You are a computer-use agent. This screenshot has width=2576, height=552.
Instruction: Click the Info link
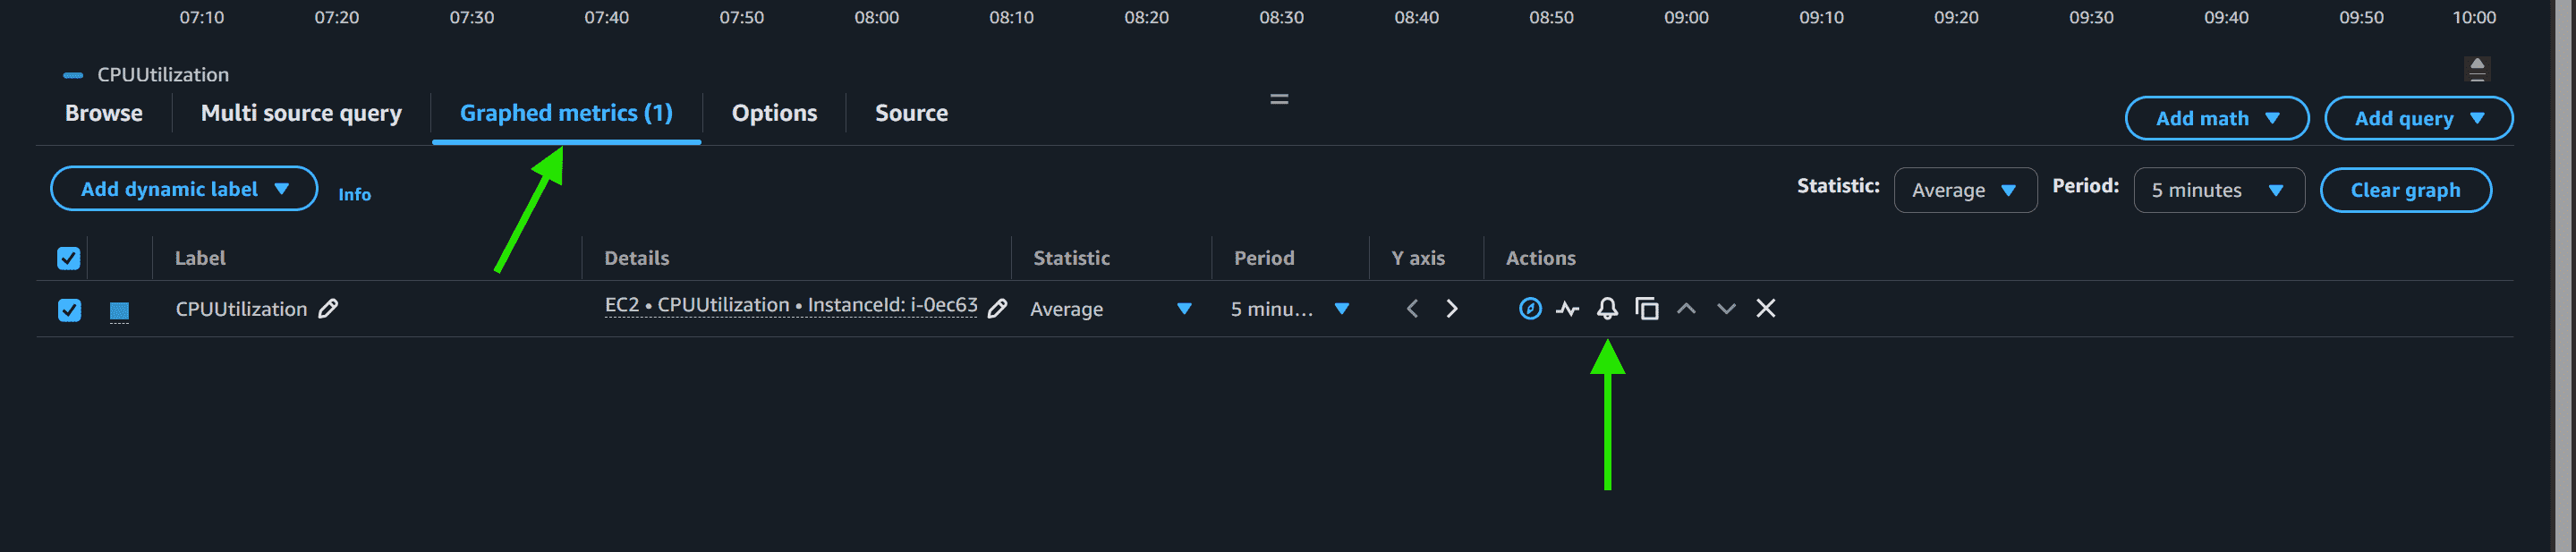354,194
